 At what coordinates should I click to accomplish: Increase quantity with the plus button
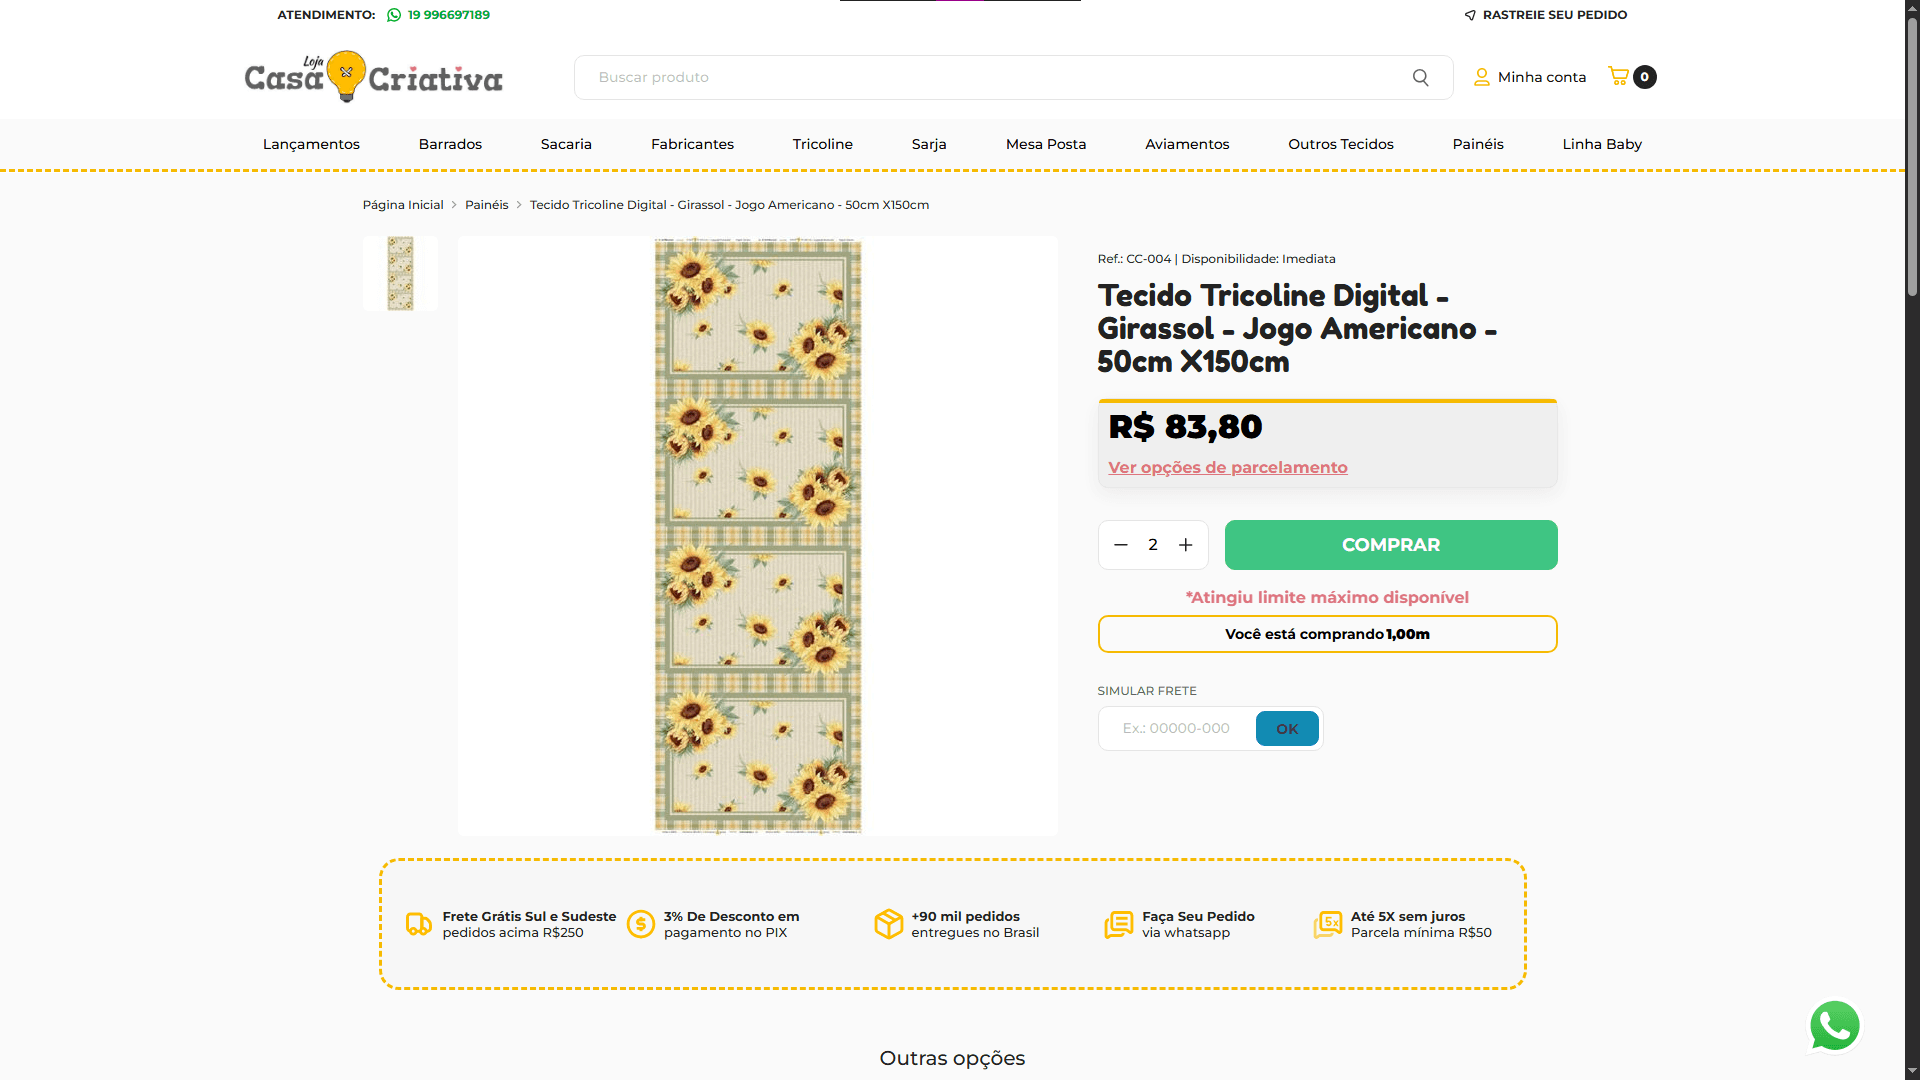click(1185, 545)
